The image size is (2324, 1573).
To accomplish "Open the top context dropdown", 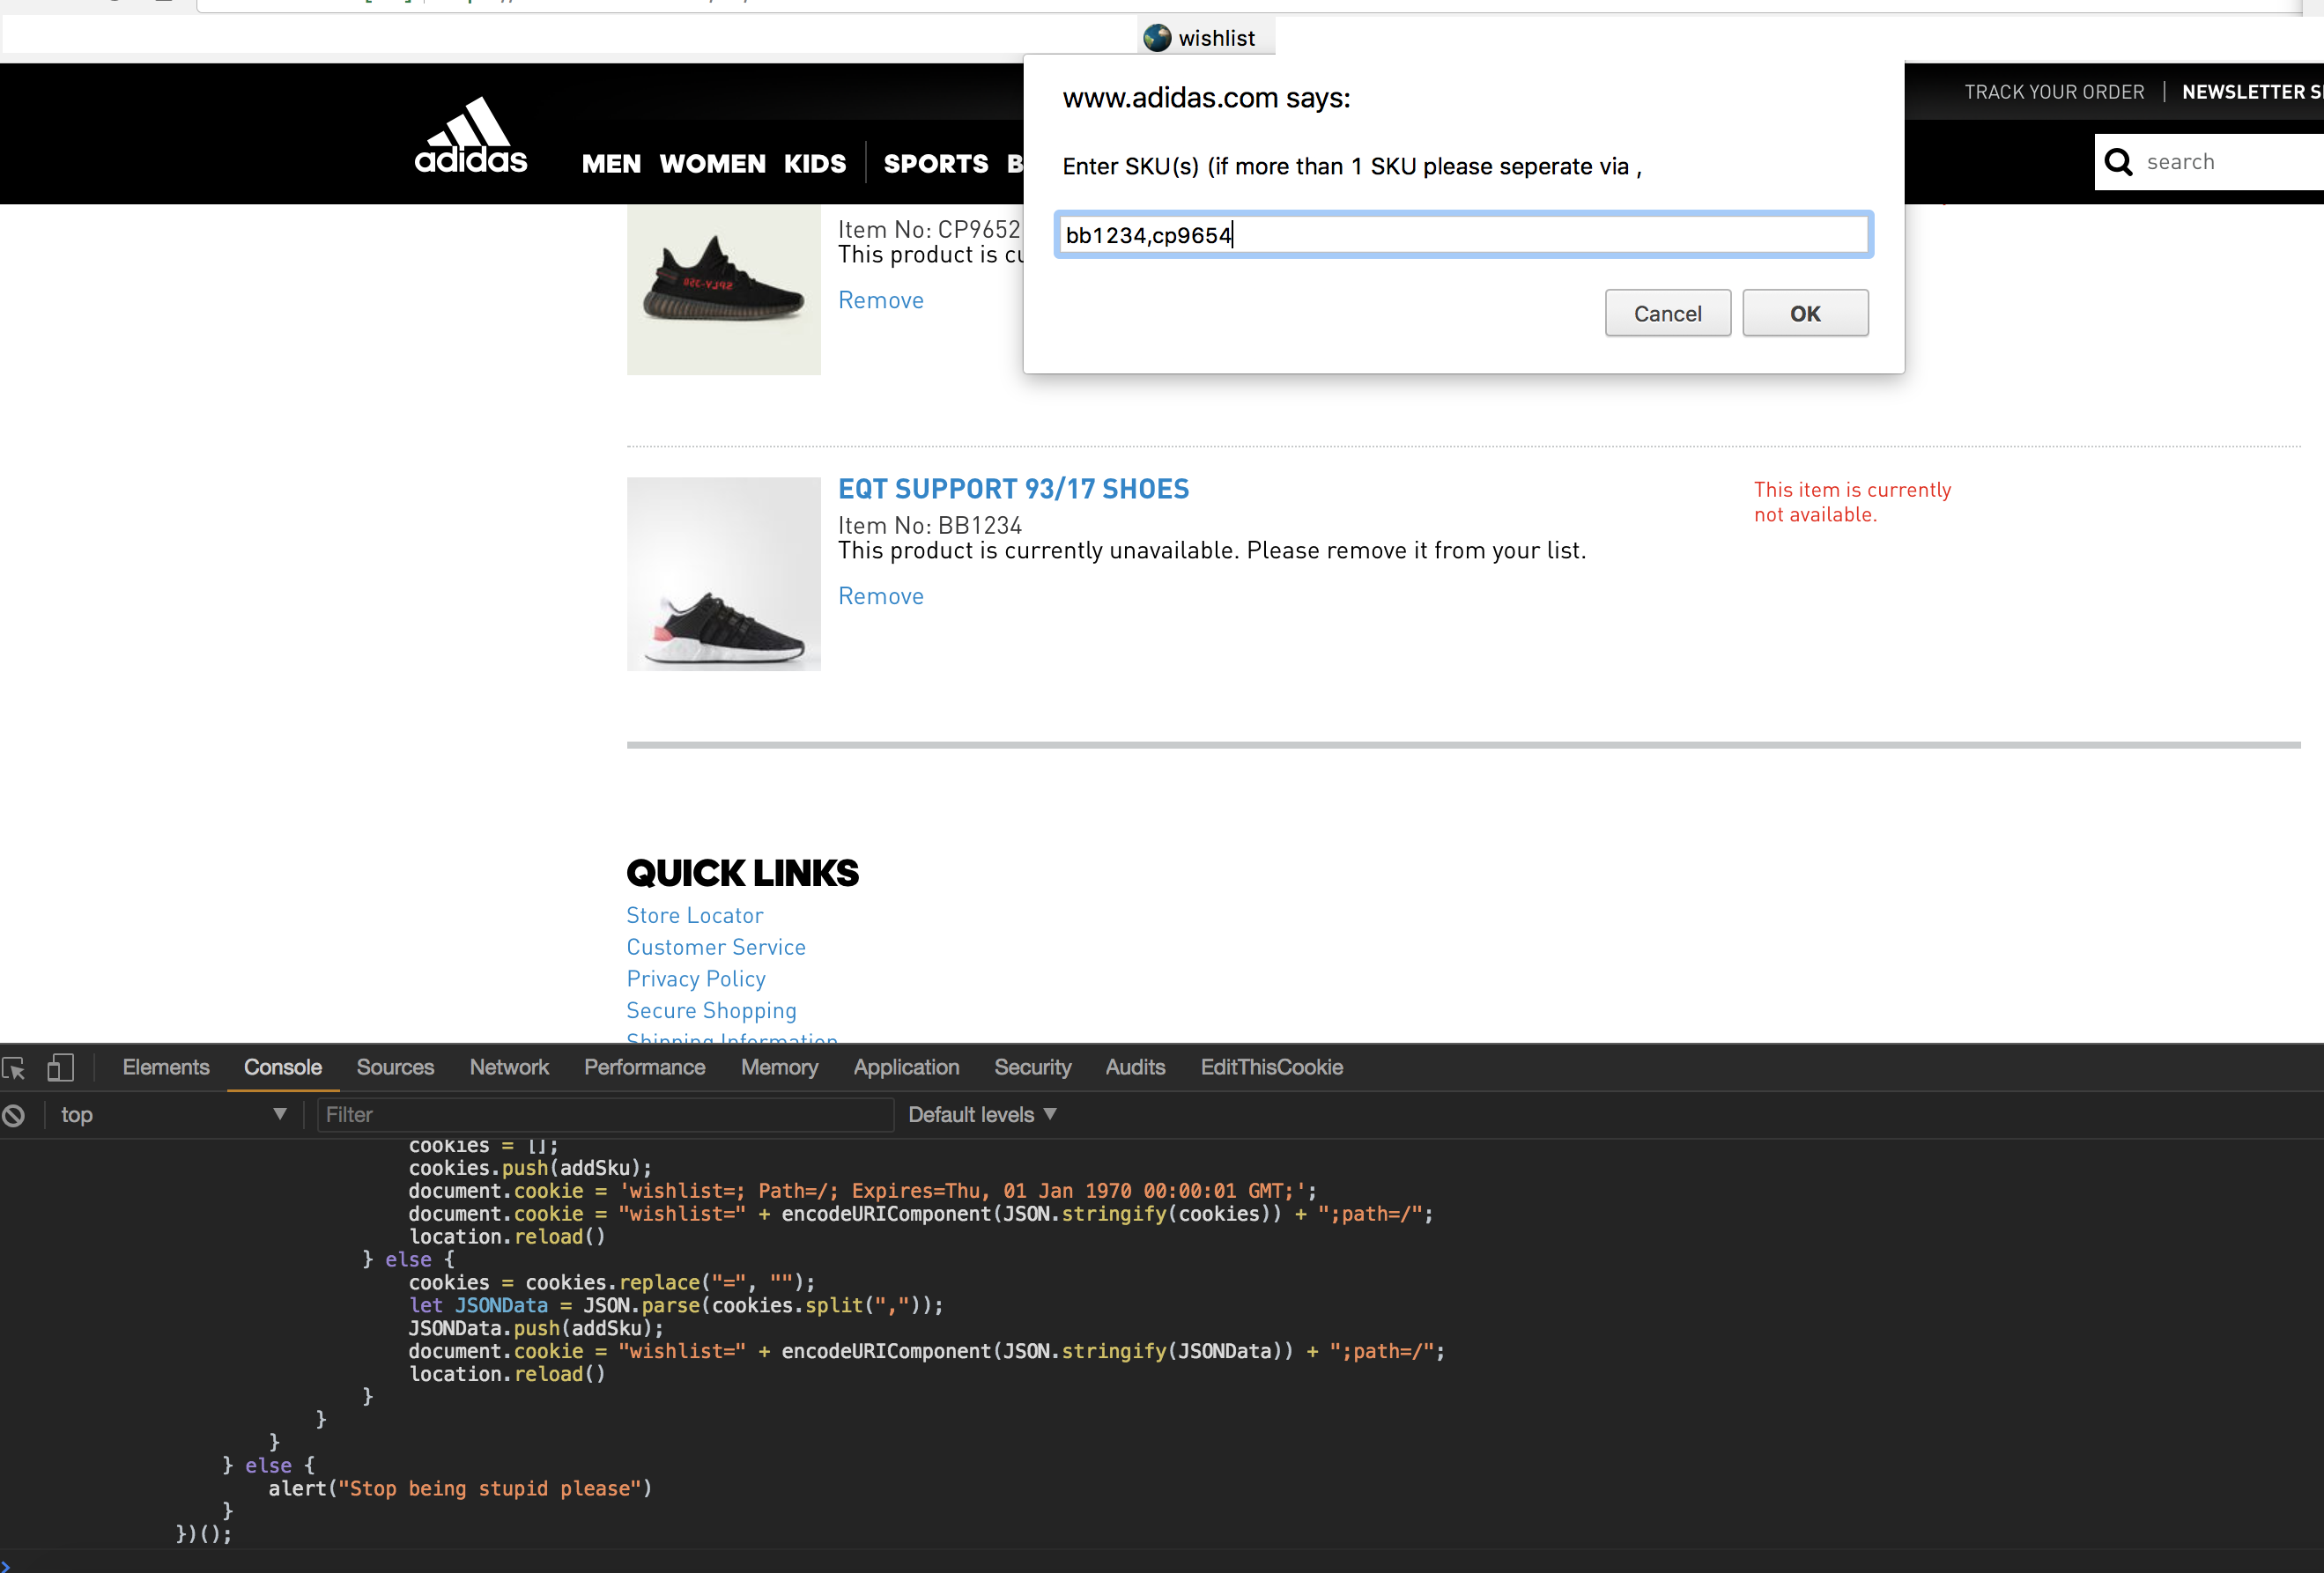I will pos(173,1115).
